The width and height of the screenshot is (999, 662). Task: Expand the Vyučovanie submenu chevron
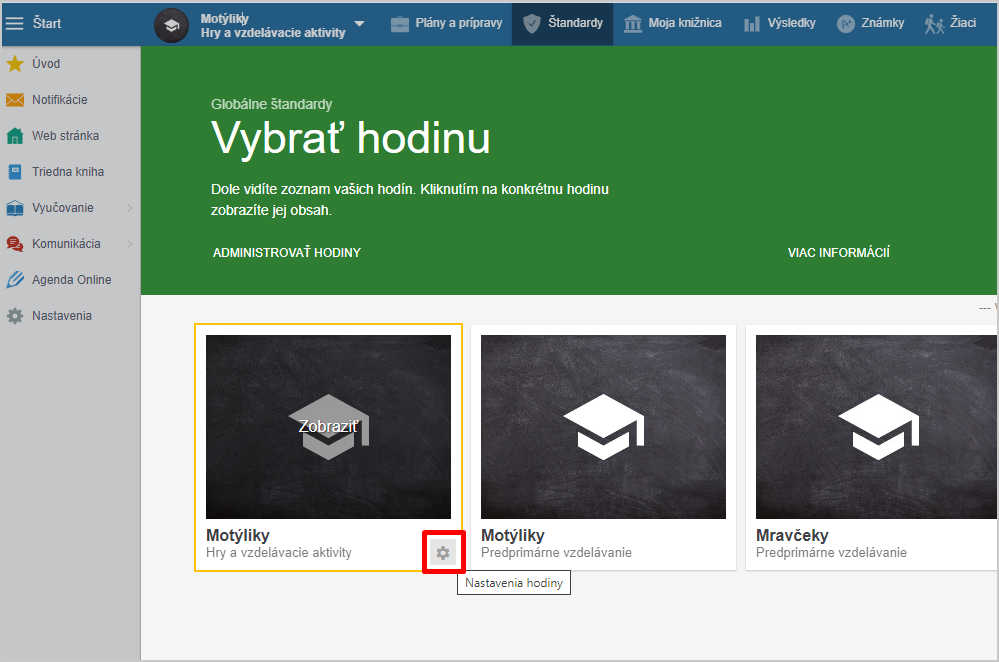click(130, 208)
